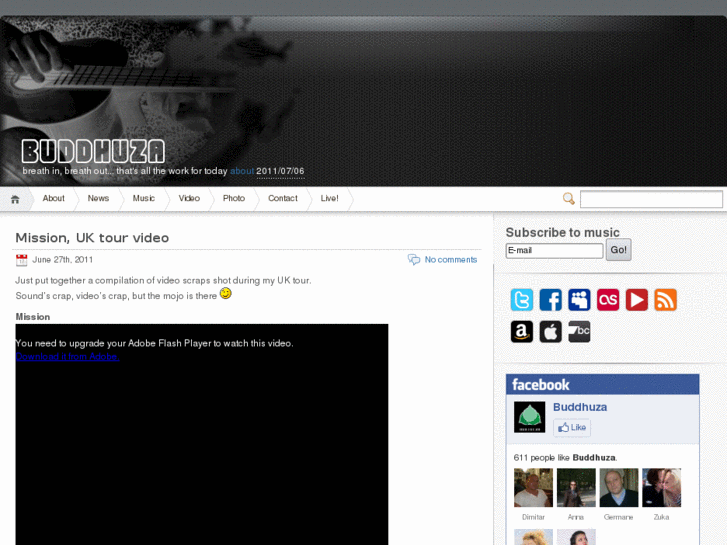
Task: Submit subscription with Go! button
Action: coord(619,250)
